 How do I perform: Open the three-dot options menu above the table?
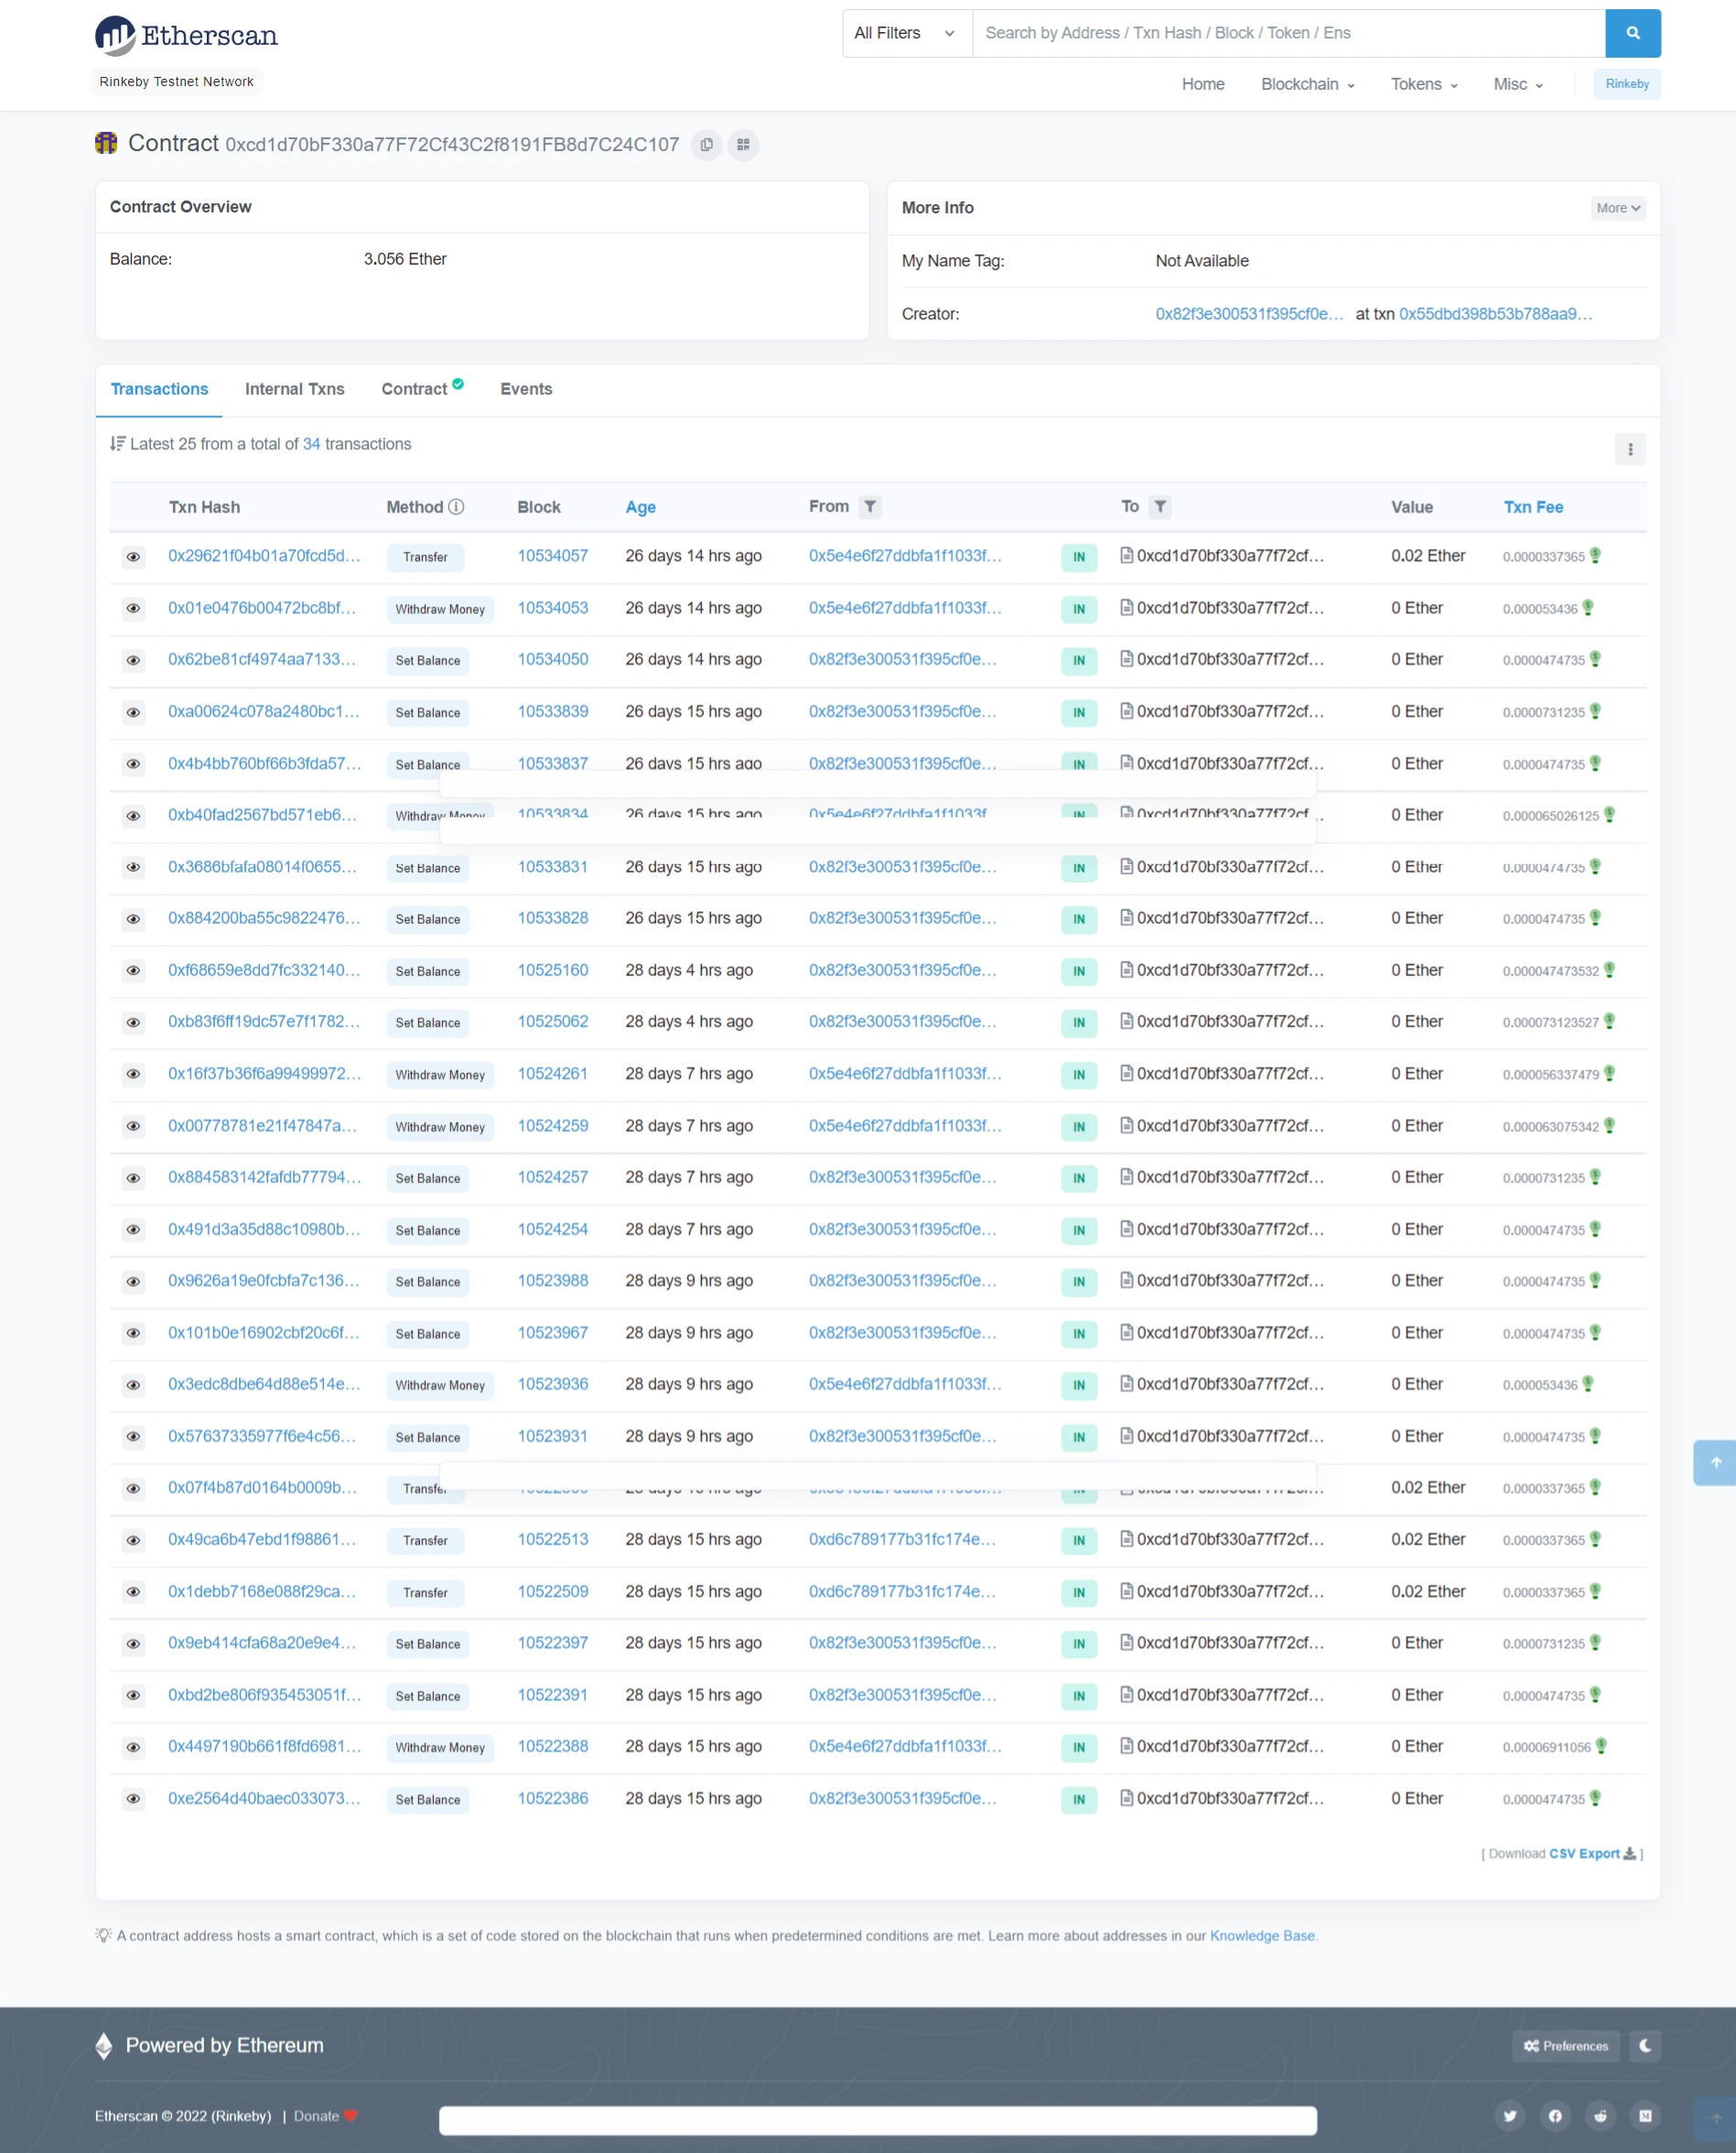pos(1629,449)
